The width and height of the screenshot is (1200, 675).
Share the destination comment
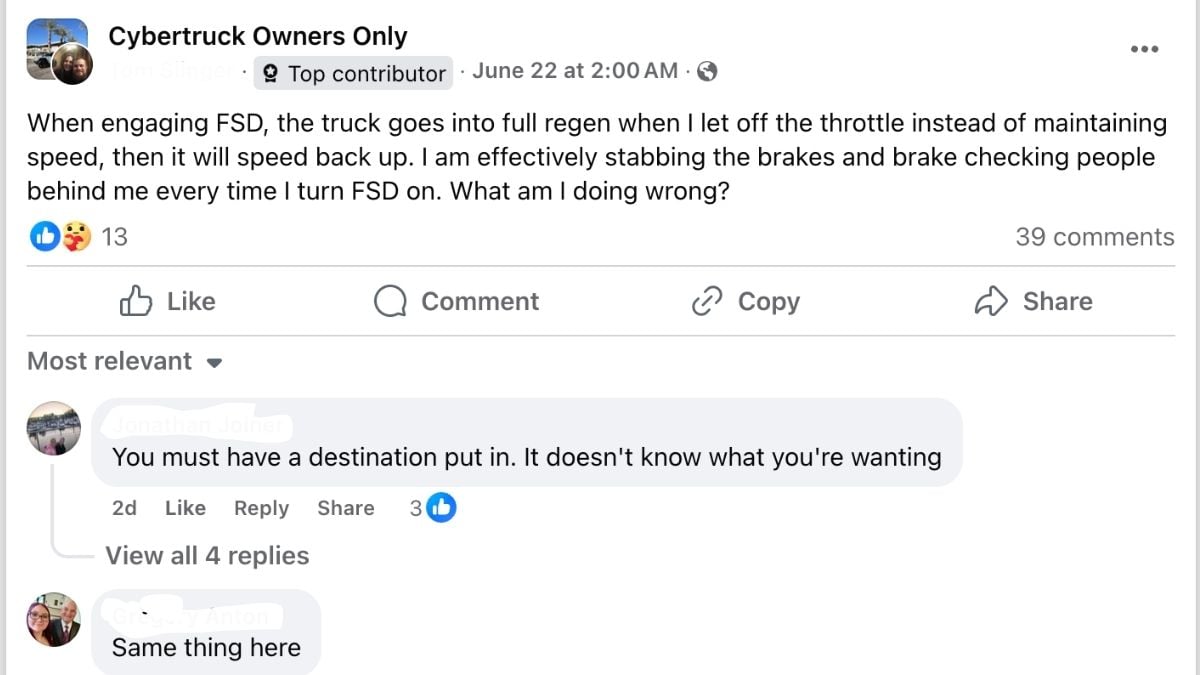click(345, 508)
